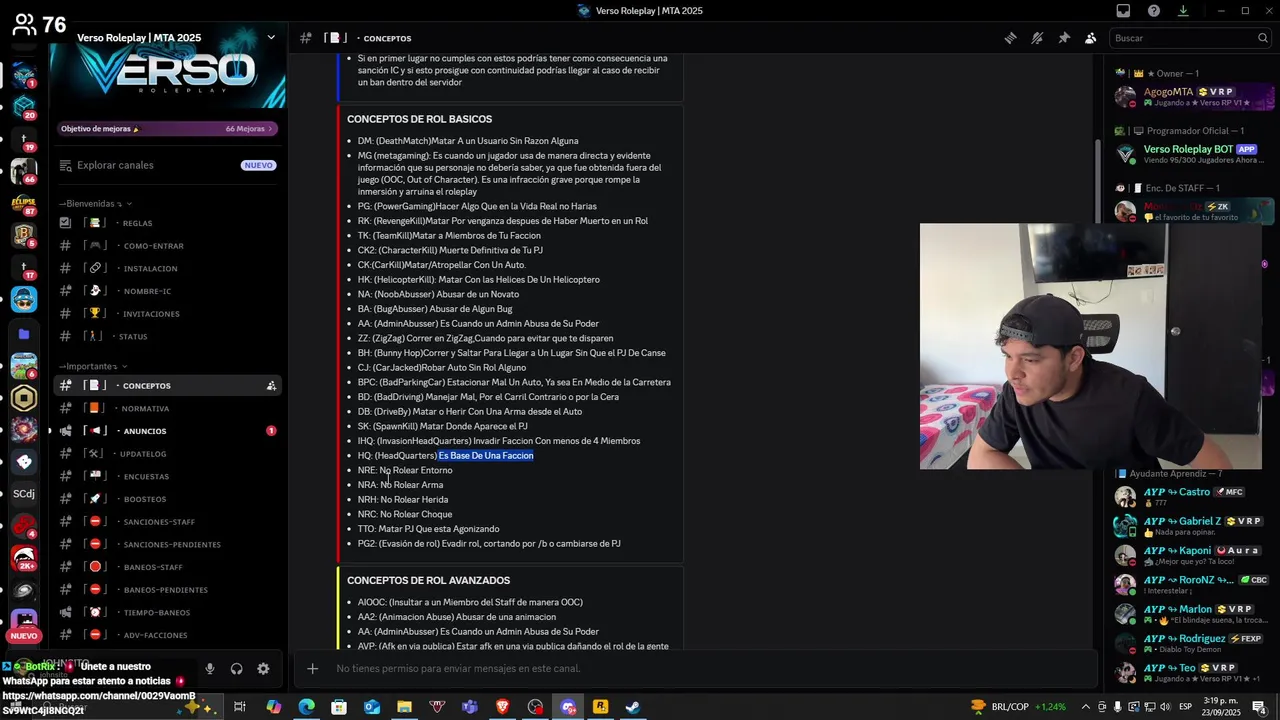This screenshot has width=1280, height=720.
Task: Click the add members icon beside conceptos
Action: click(x=271, y=386)
